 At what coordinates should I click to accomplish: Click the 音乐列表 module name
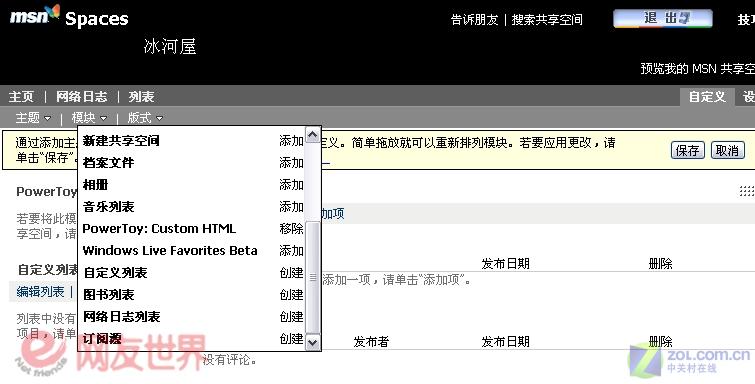[x=108, y=207]
